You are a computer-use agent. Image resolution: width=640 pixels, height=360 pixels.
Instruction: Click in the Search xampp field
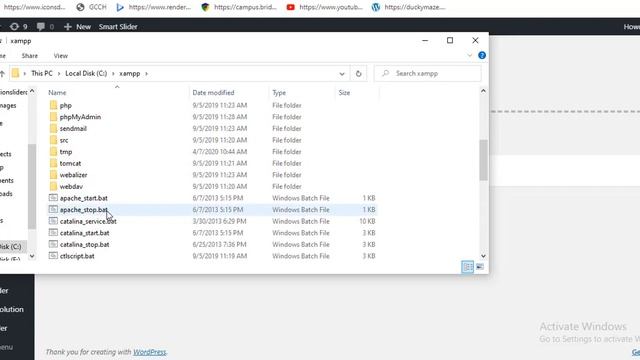click(427, 73)
